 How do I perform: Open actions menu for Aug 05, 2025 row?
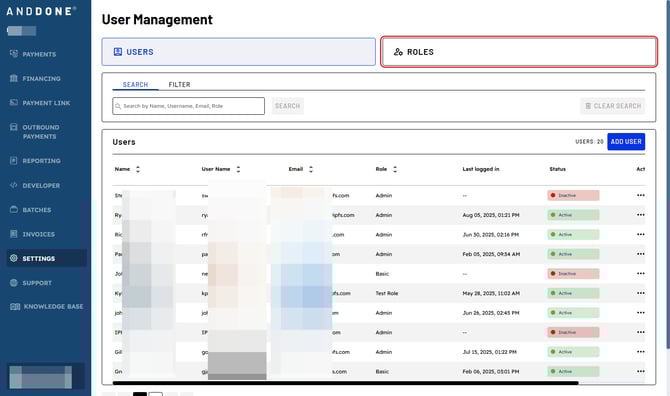641,215
